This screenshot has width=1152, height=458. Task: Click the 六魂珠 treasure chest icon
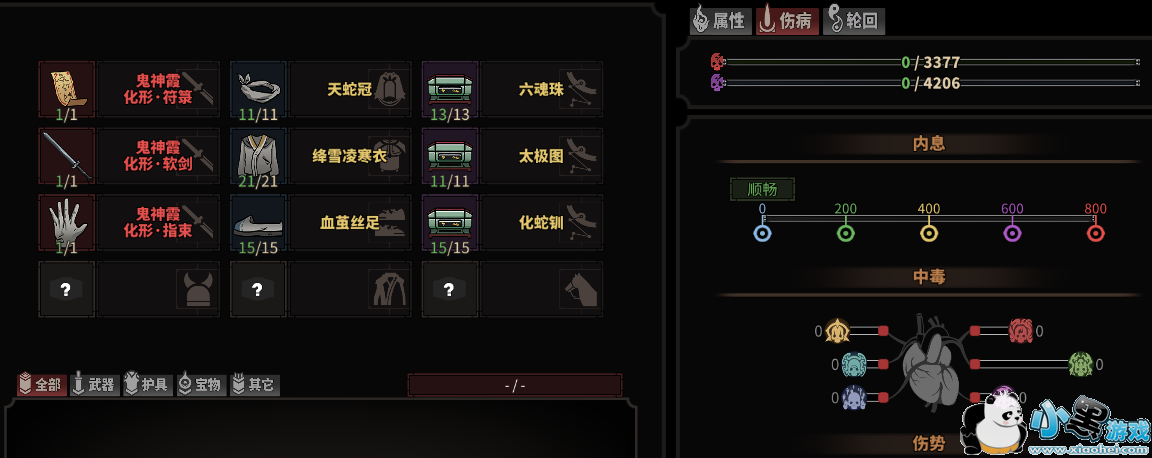(450, 90)
